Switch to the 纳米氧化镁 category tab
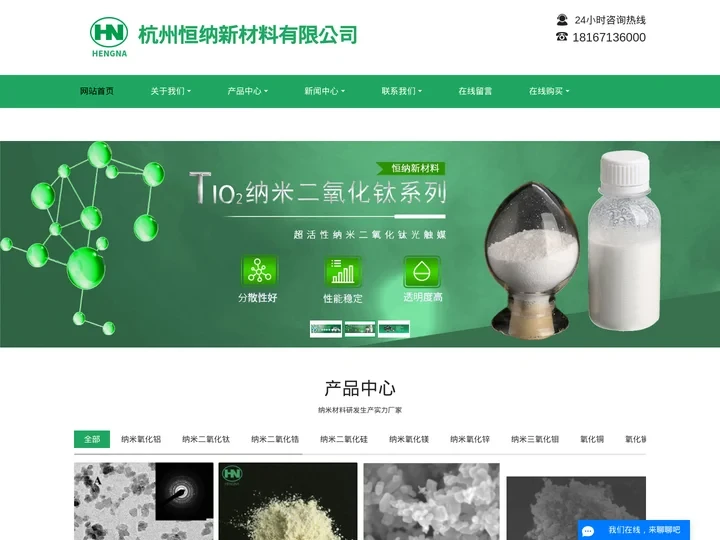Screen dimensions: 720x540 pos(409,439)
